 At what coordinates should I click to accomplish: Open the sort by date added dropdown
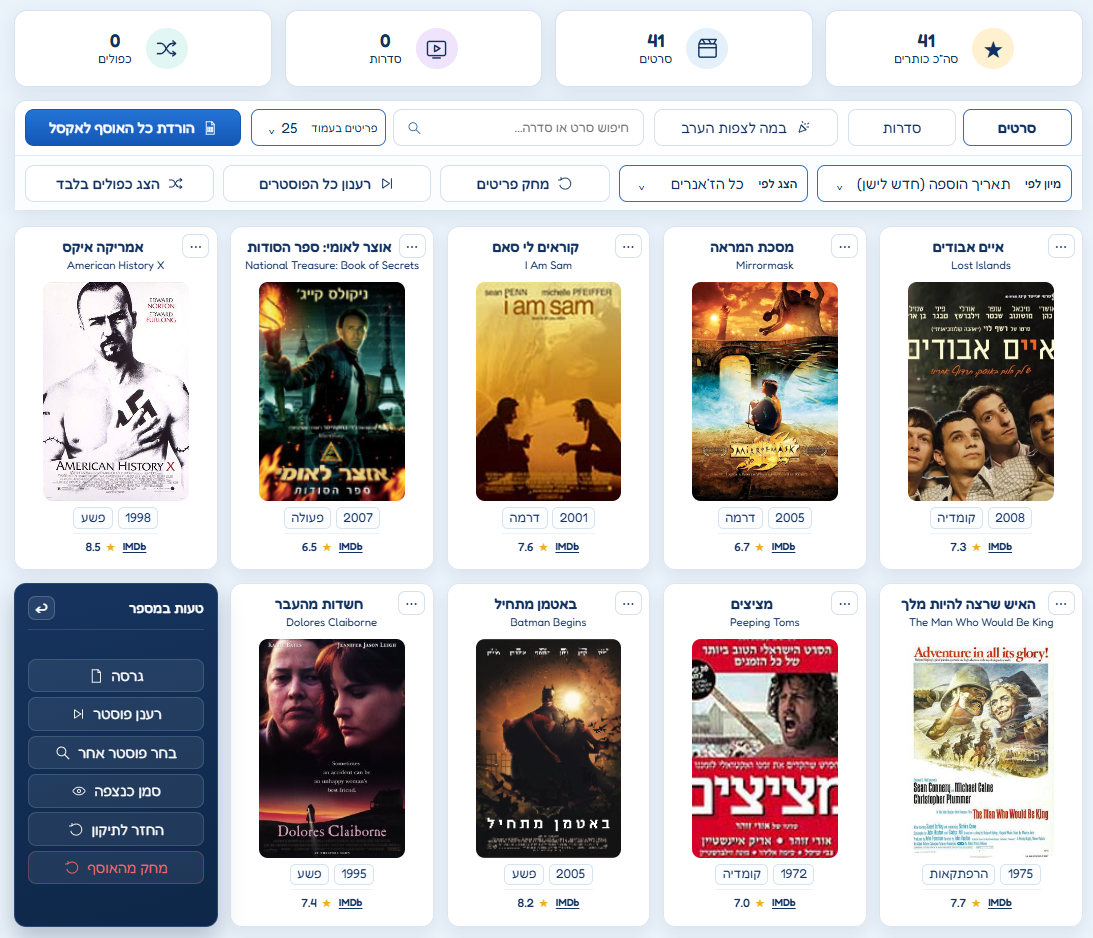click(944, 184)
